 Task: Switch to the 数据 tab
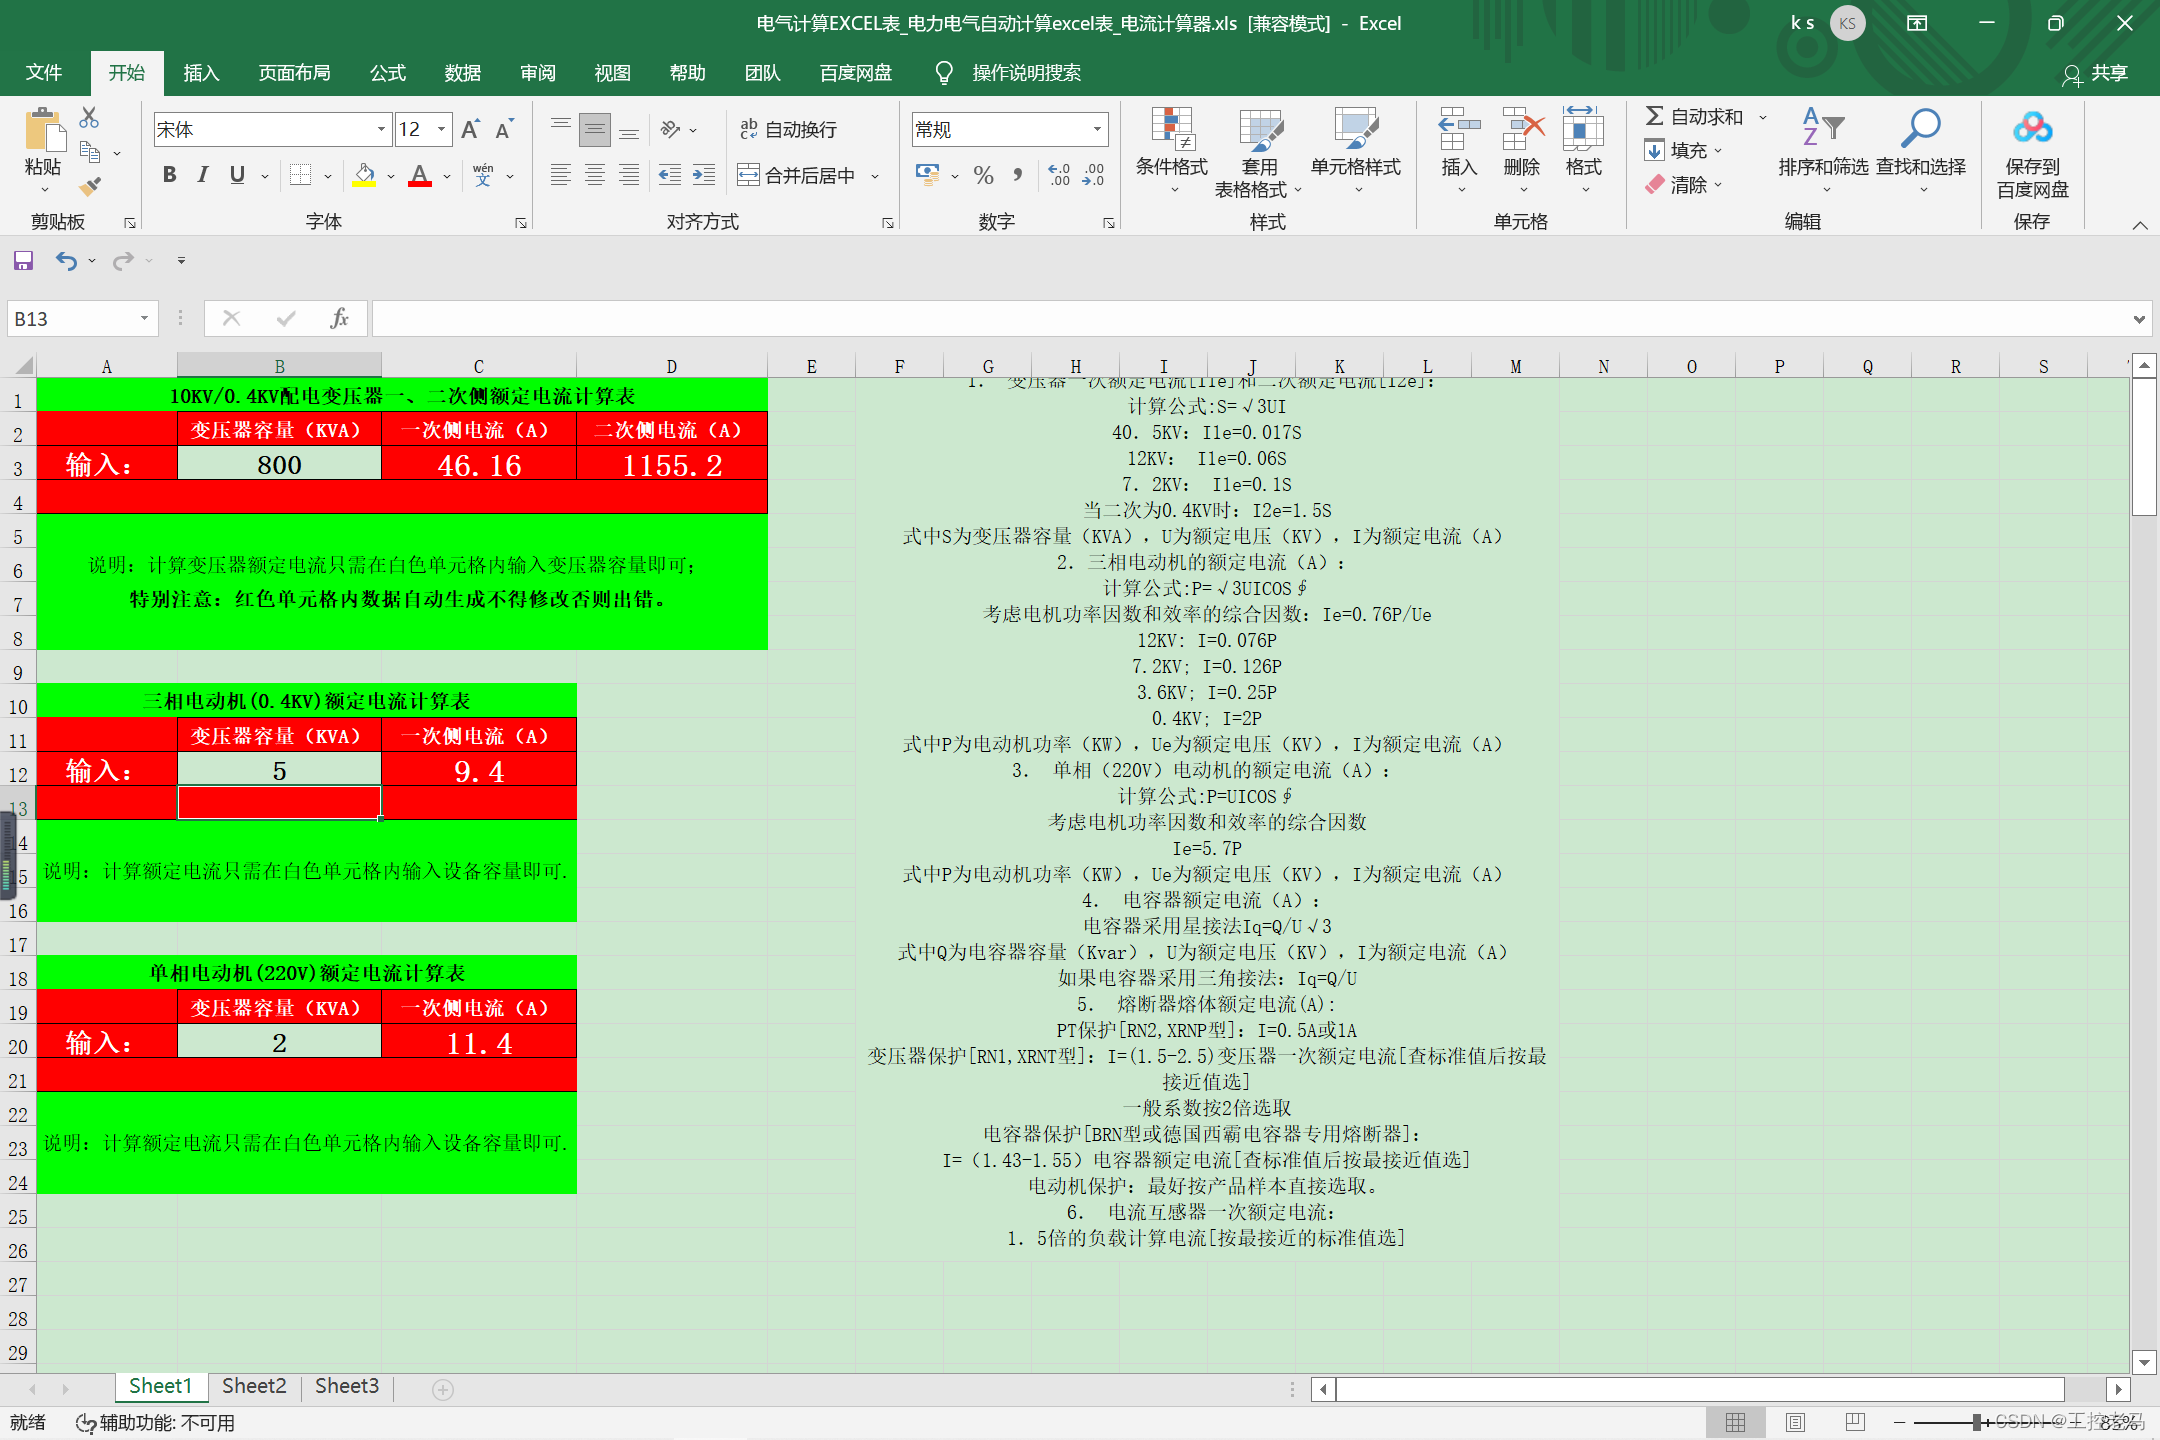pyautogui.click(x=463, y=72)
